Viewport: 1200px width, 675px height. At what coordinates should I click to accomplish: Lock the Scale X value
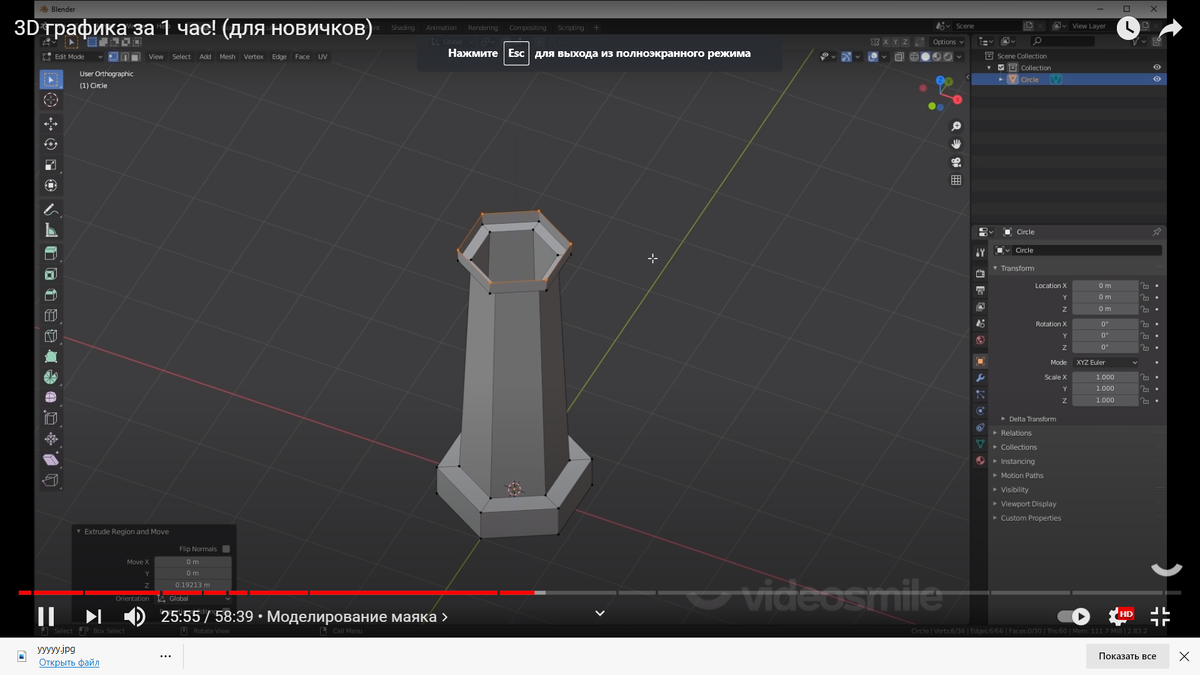pyautogui.click(x=1146, y=377)
